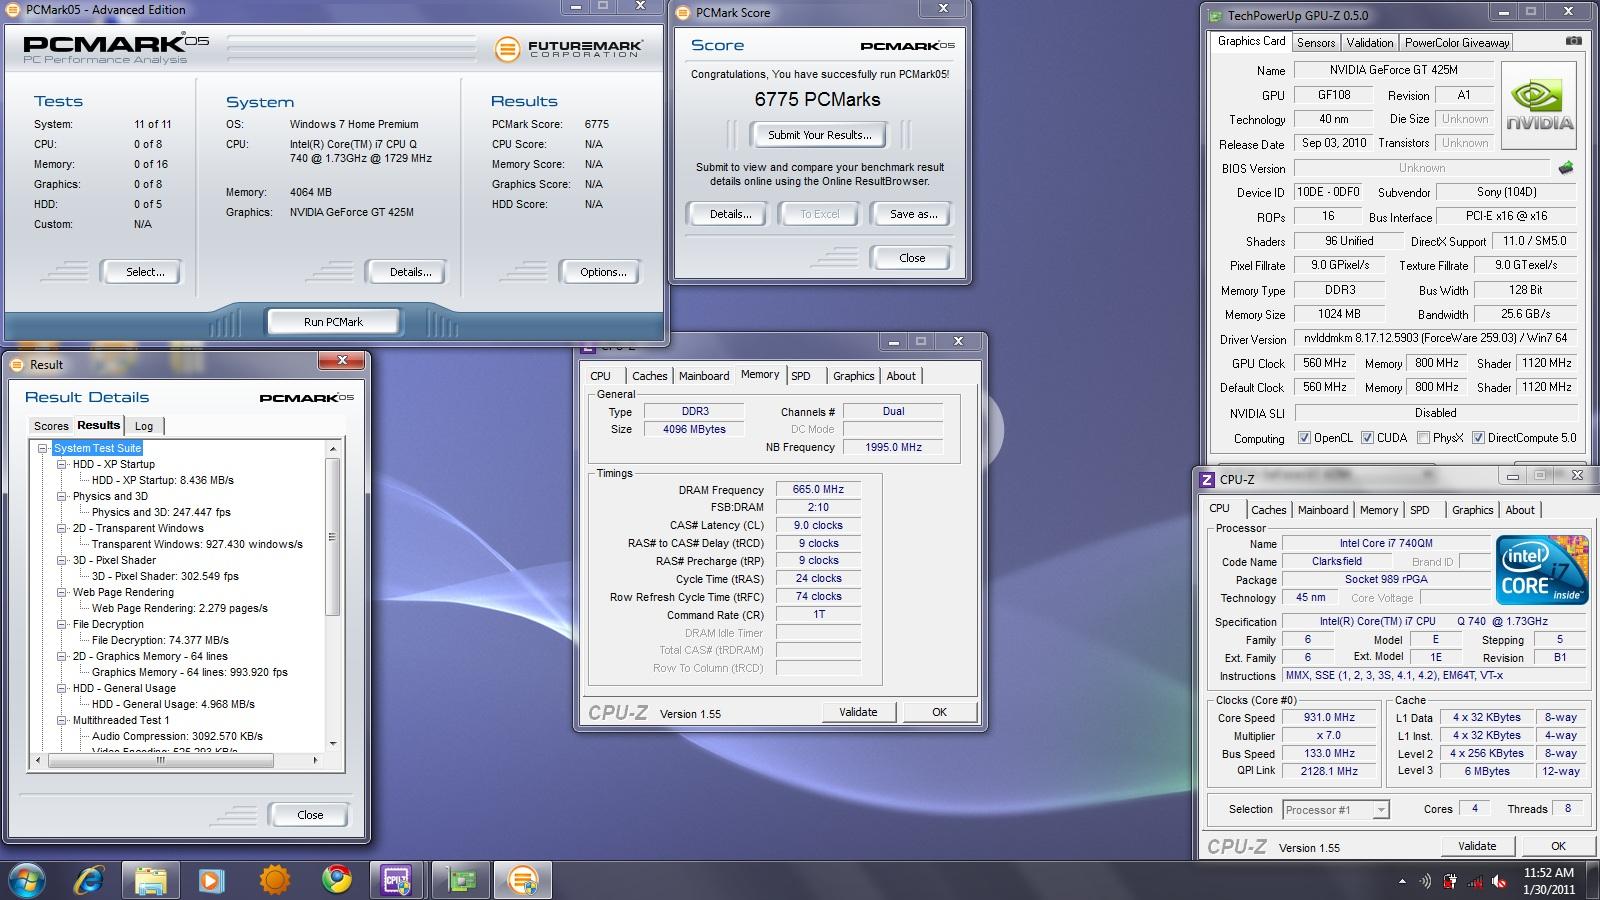This screenshot has width=1600, height=900.
Task: Collapse the System Test Suite tree node
Action: (x=43, y=448)
